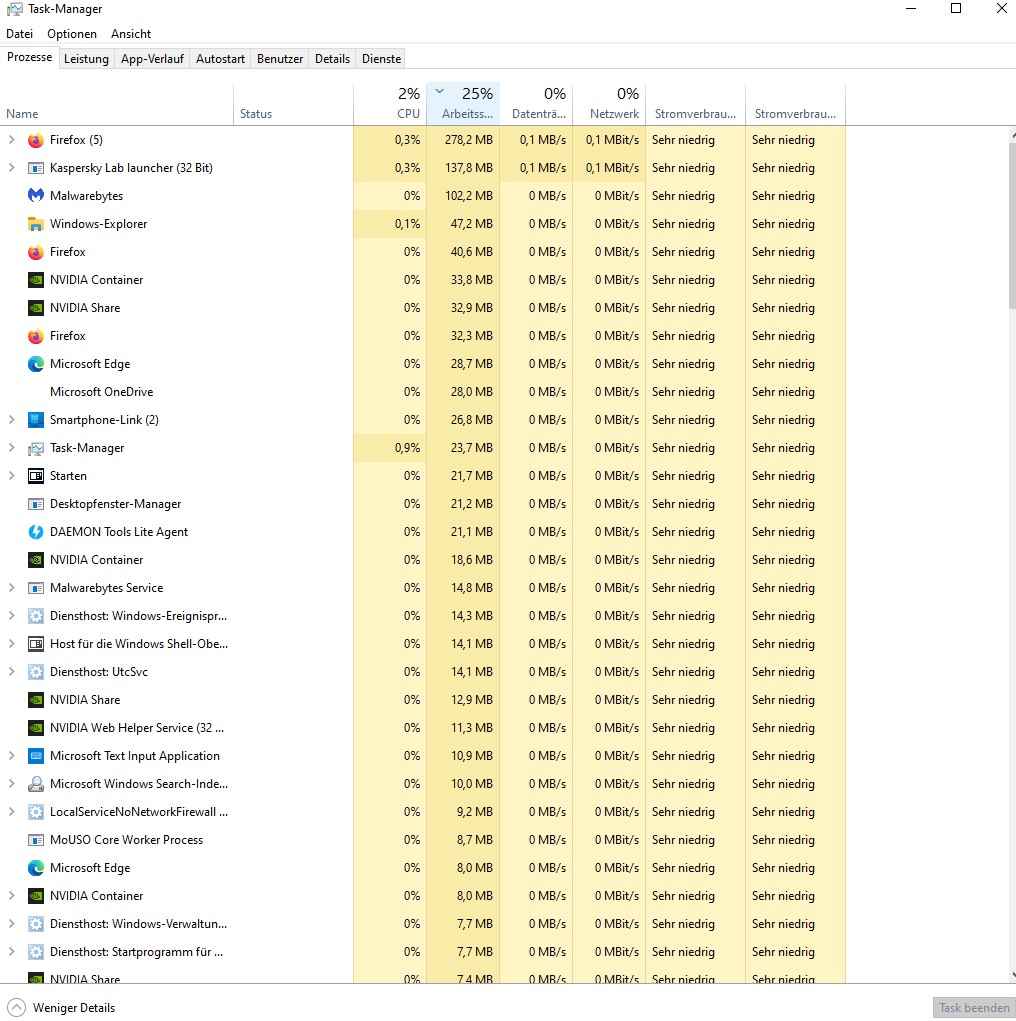The width and height of the screenshot is (1016, 1021).
Task: Open the Ansicht menu
Action: pyautogui.click(x=131, y=34)
